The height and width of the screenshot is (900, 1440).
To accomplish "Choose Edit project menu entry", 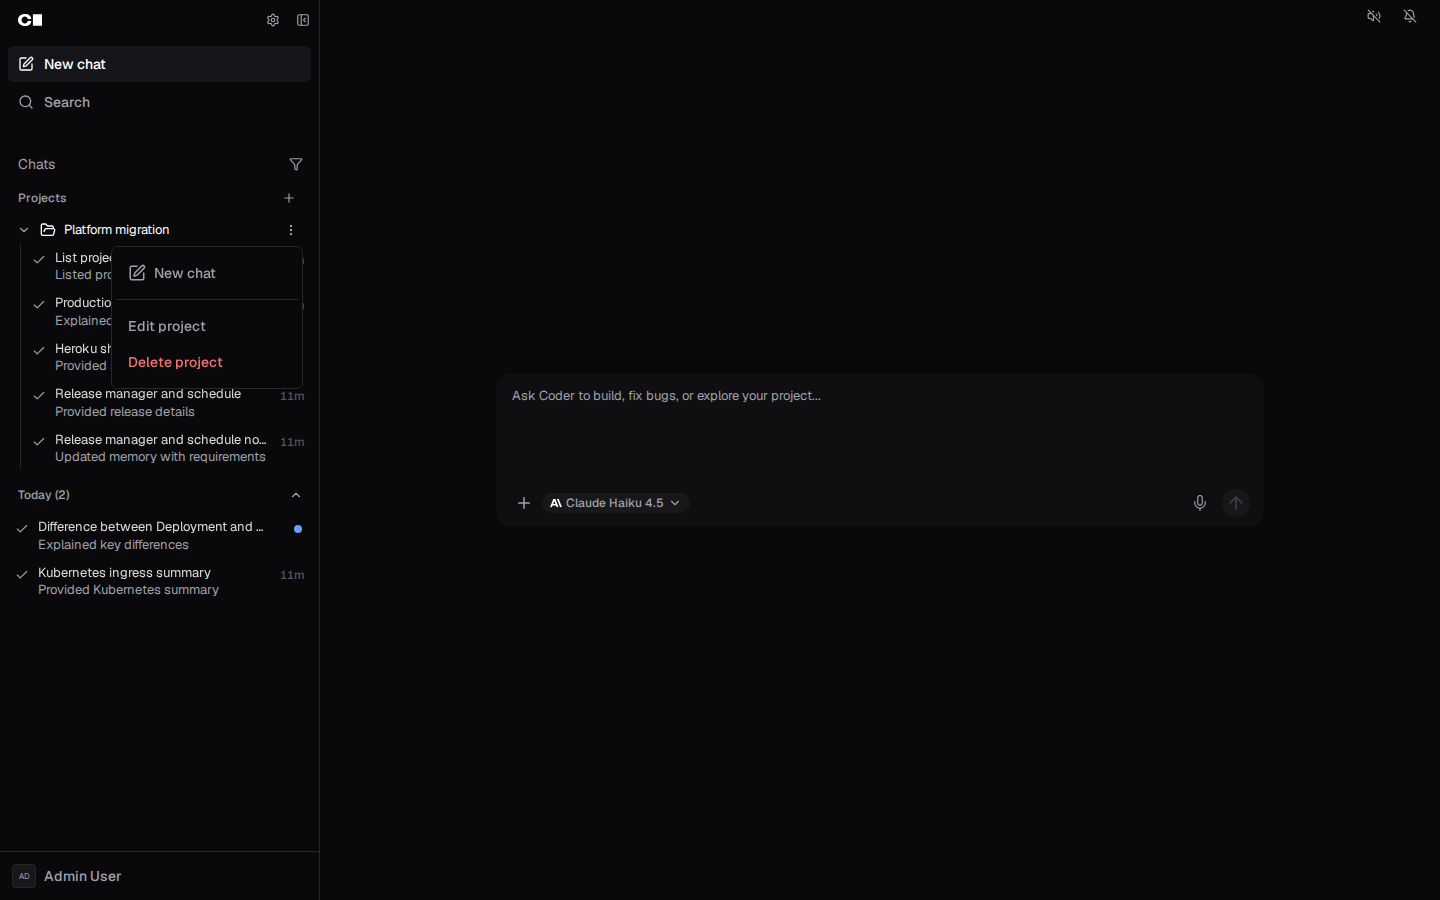I will coord(206,326).
